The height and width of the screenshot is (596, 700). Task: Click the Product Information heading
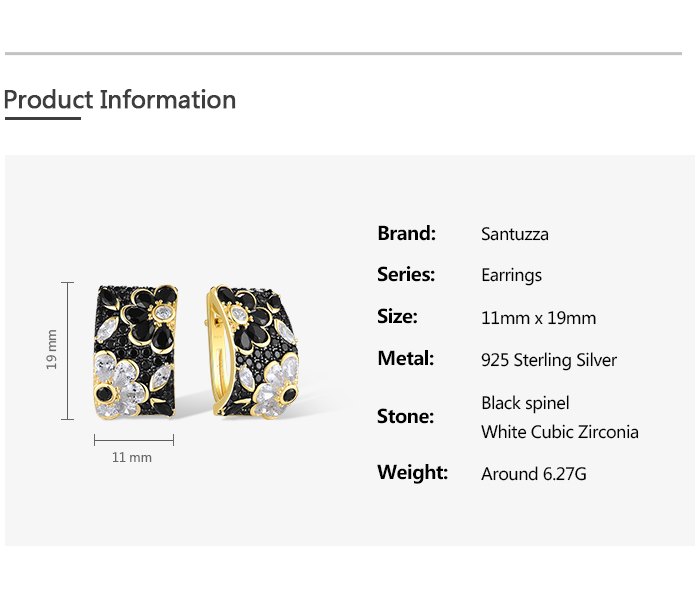pos(120,100)
